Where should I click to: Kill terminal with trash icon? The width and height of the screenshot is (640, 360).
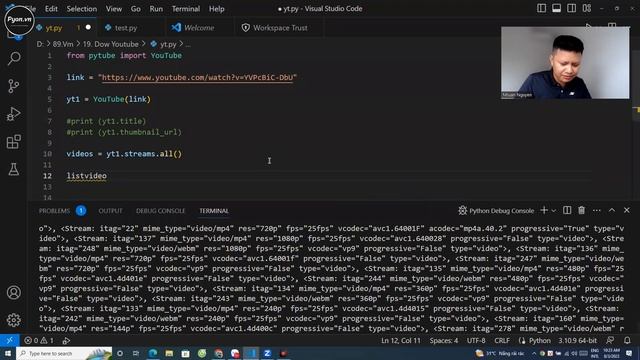[582, 210]
